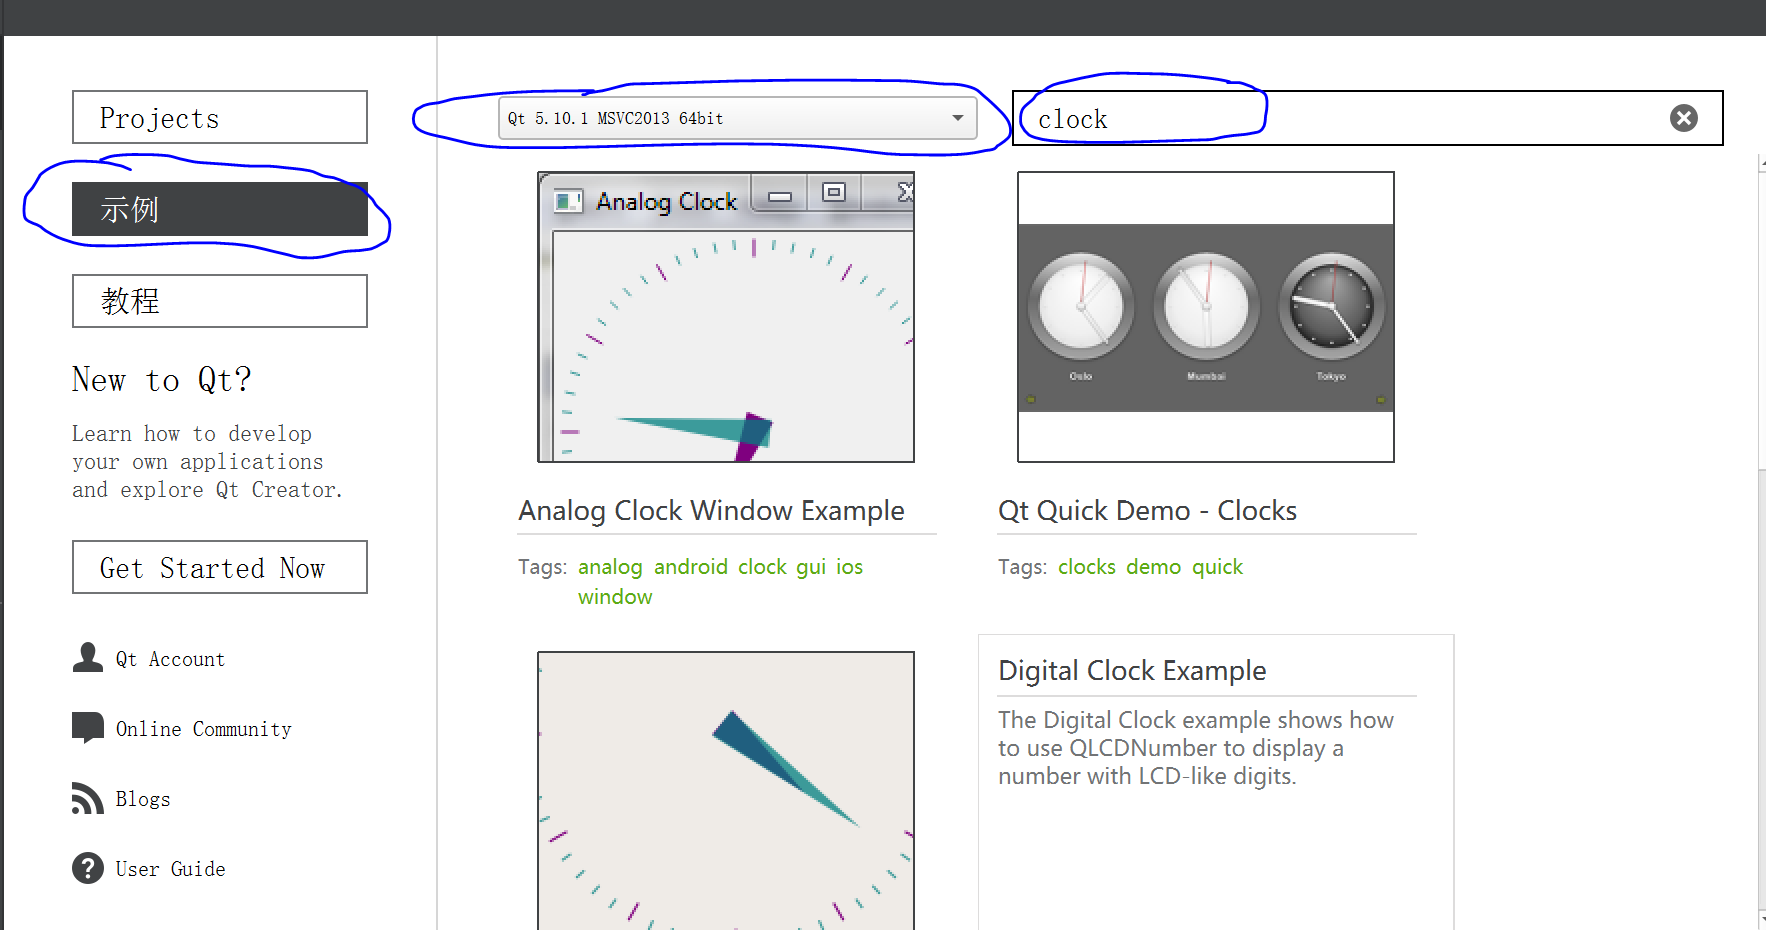Screen dimensions: 1766x930
Task: Open the Analog Clock Window Example thumbnail
Action: point(726,317)
